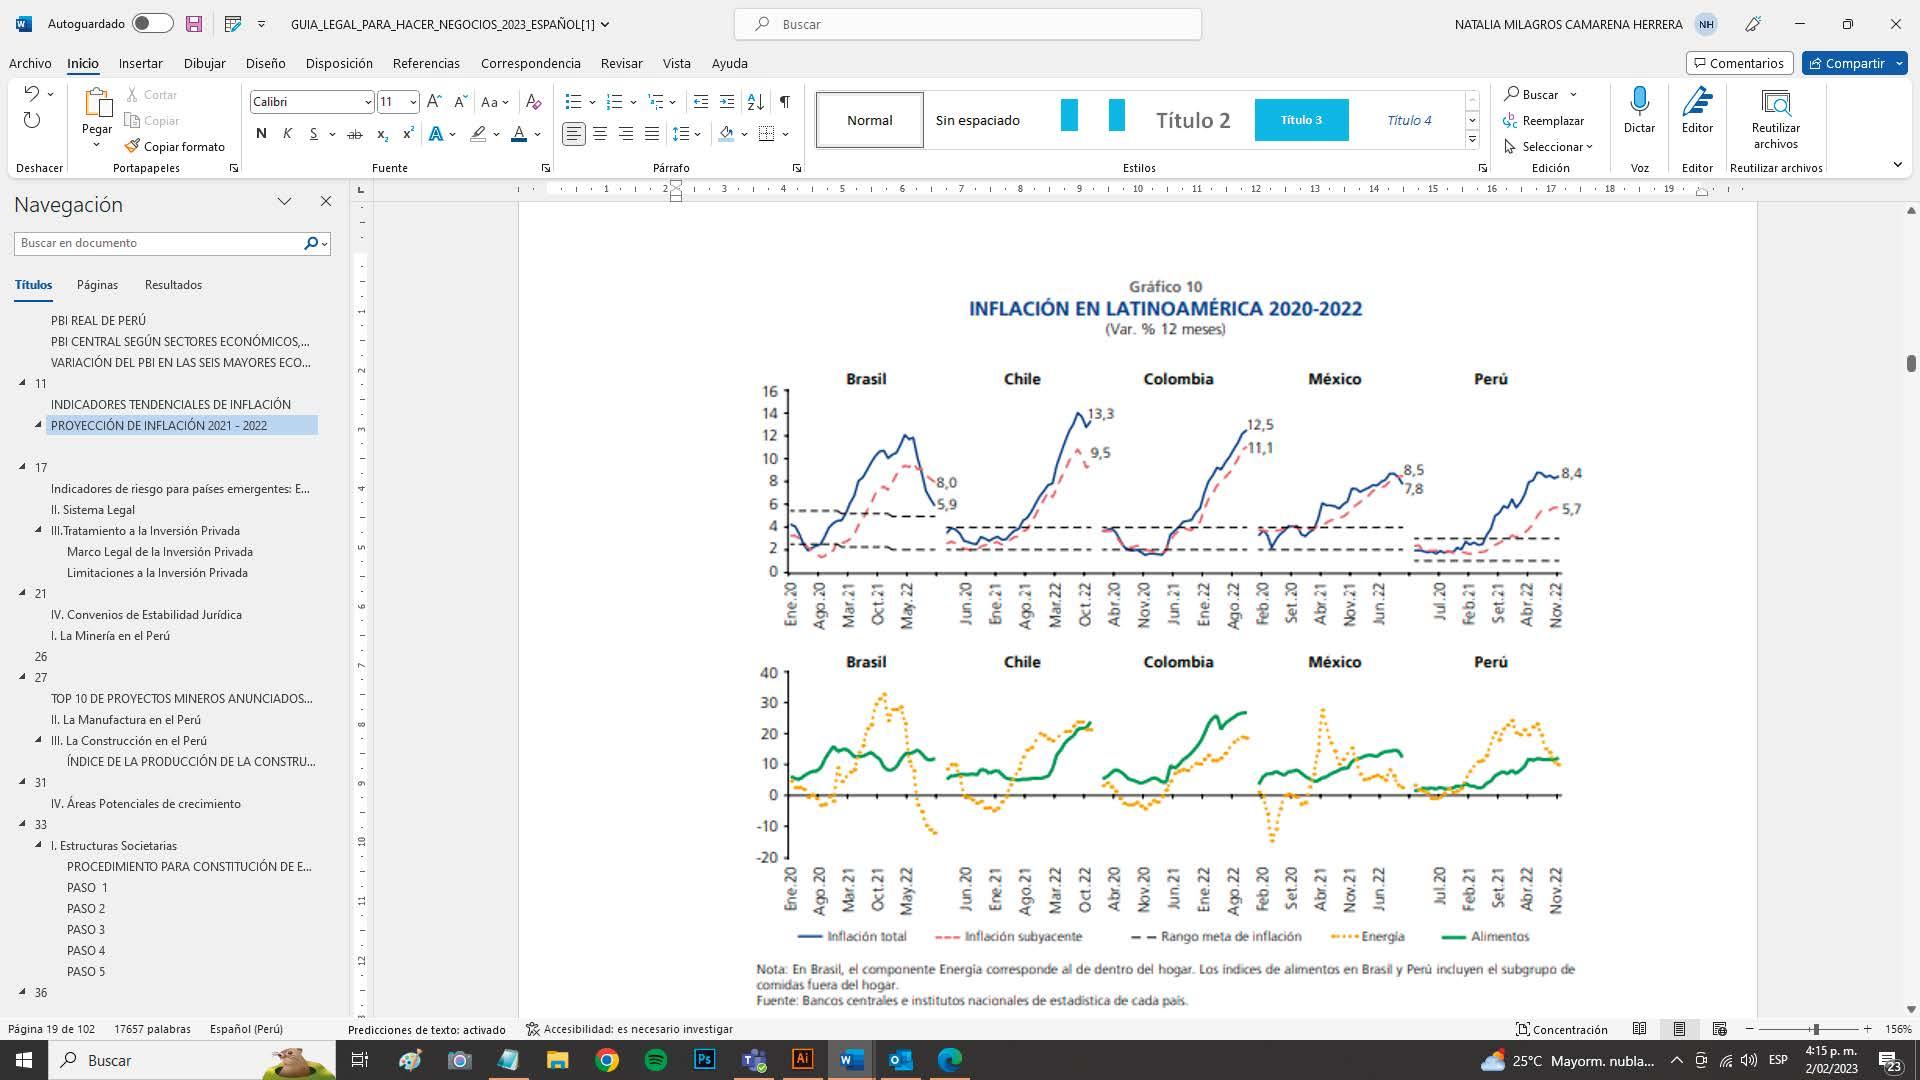1920x1080 pixels.
Task: Toggle the Autoguardado switch
Action: point(152,23)
